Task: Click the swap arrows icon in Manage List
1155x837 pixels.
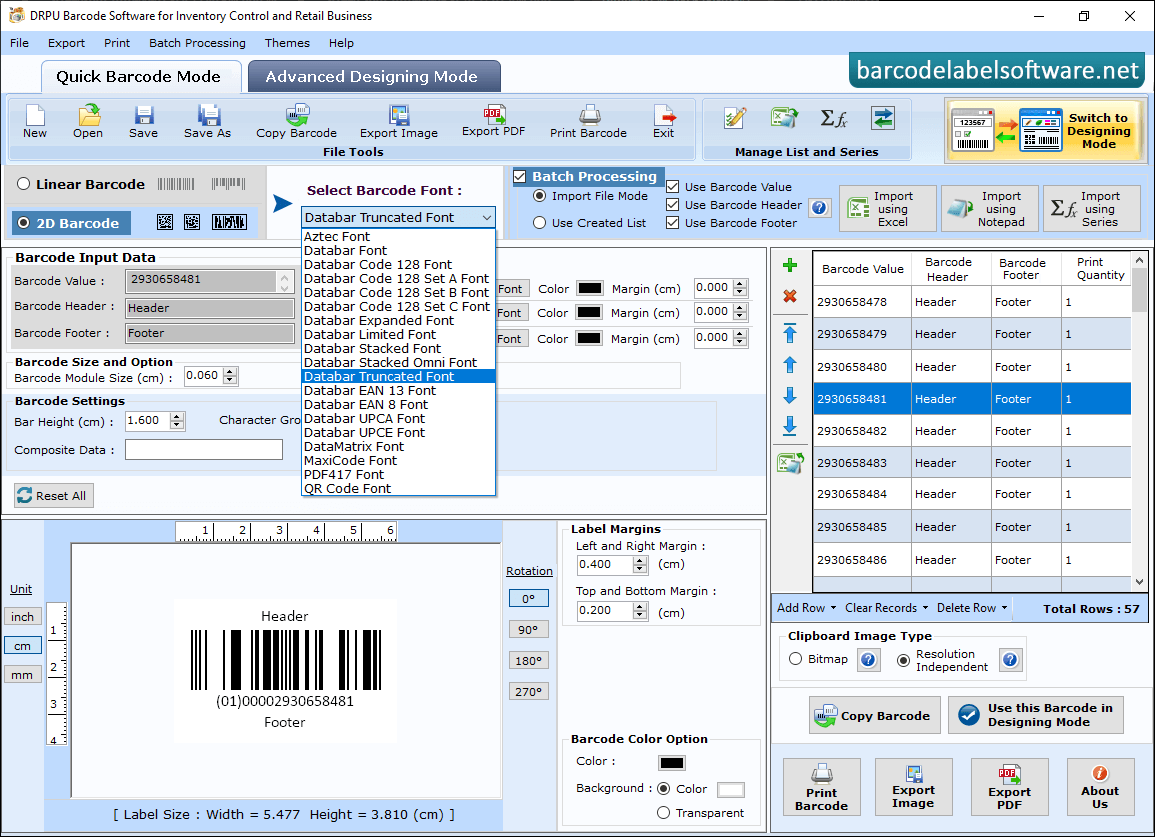Action: point(882,118)
